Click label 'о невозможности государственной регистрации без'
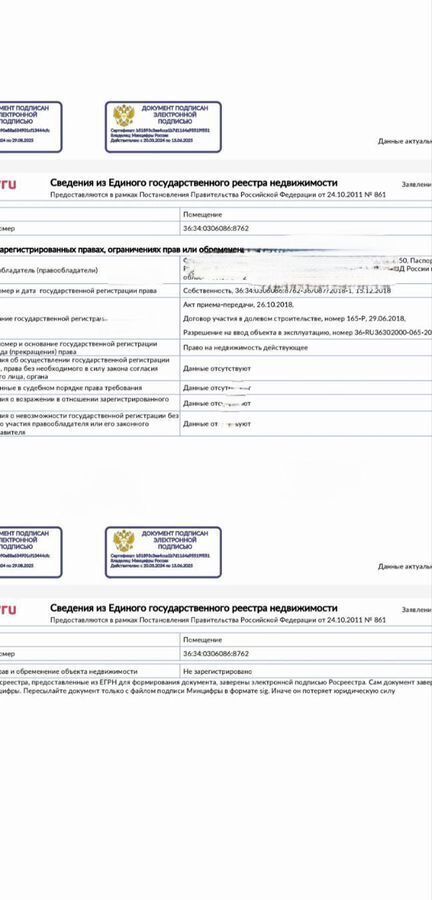 click(90, 415)
